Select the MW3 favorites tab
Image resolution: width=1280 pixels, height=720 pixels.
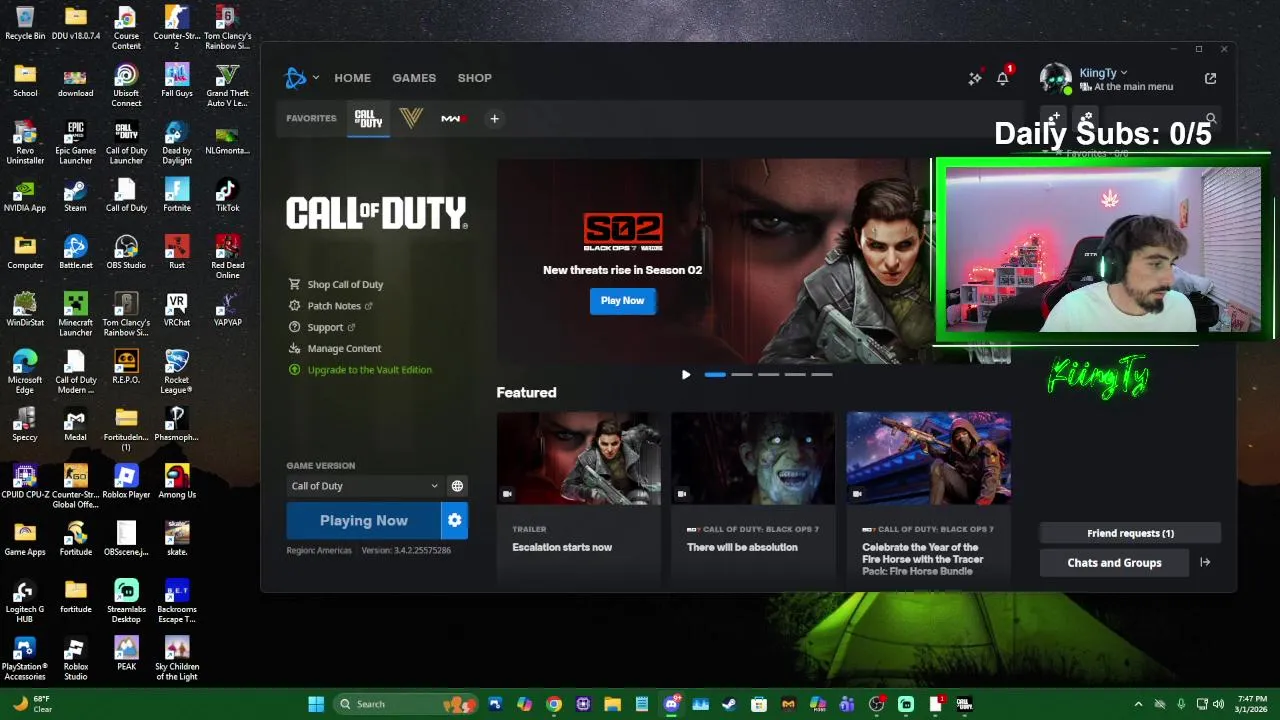click(453, 119)
